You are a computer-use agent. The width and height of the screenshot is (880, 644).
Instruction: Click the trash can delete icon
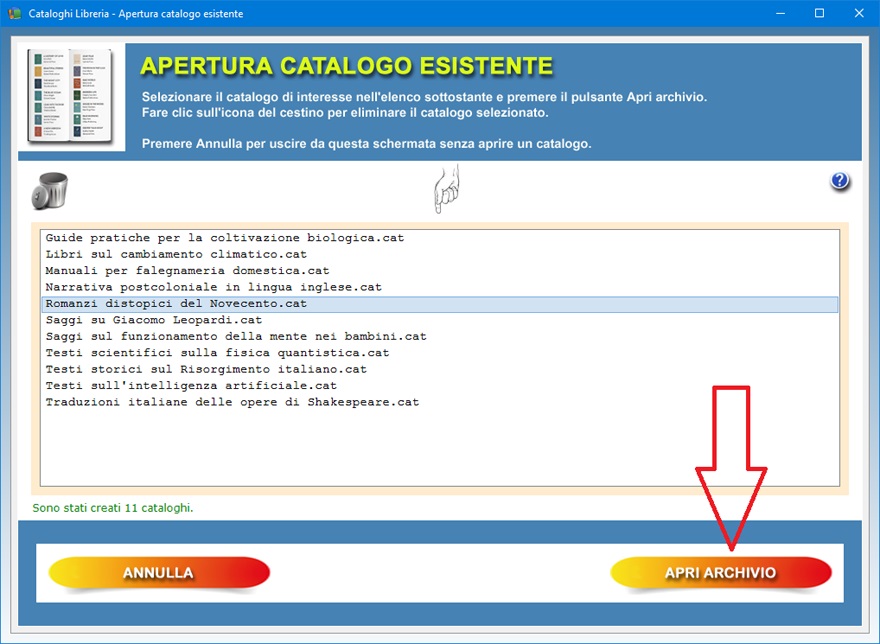[x=50, y=190]
